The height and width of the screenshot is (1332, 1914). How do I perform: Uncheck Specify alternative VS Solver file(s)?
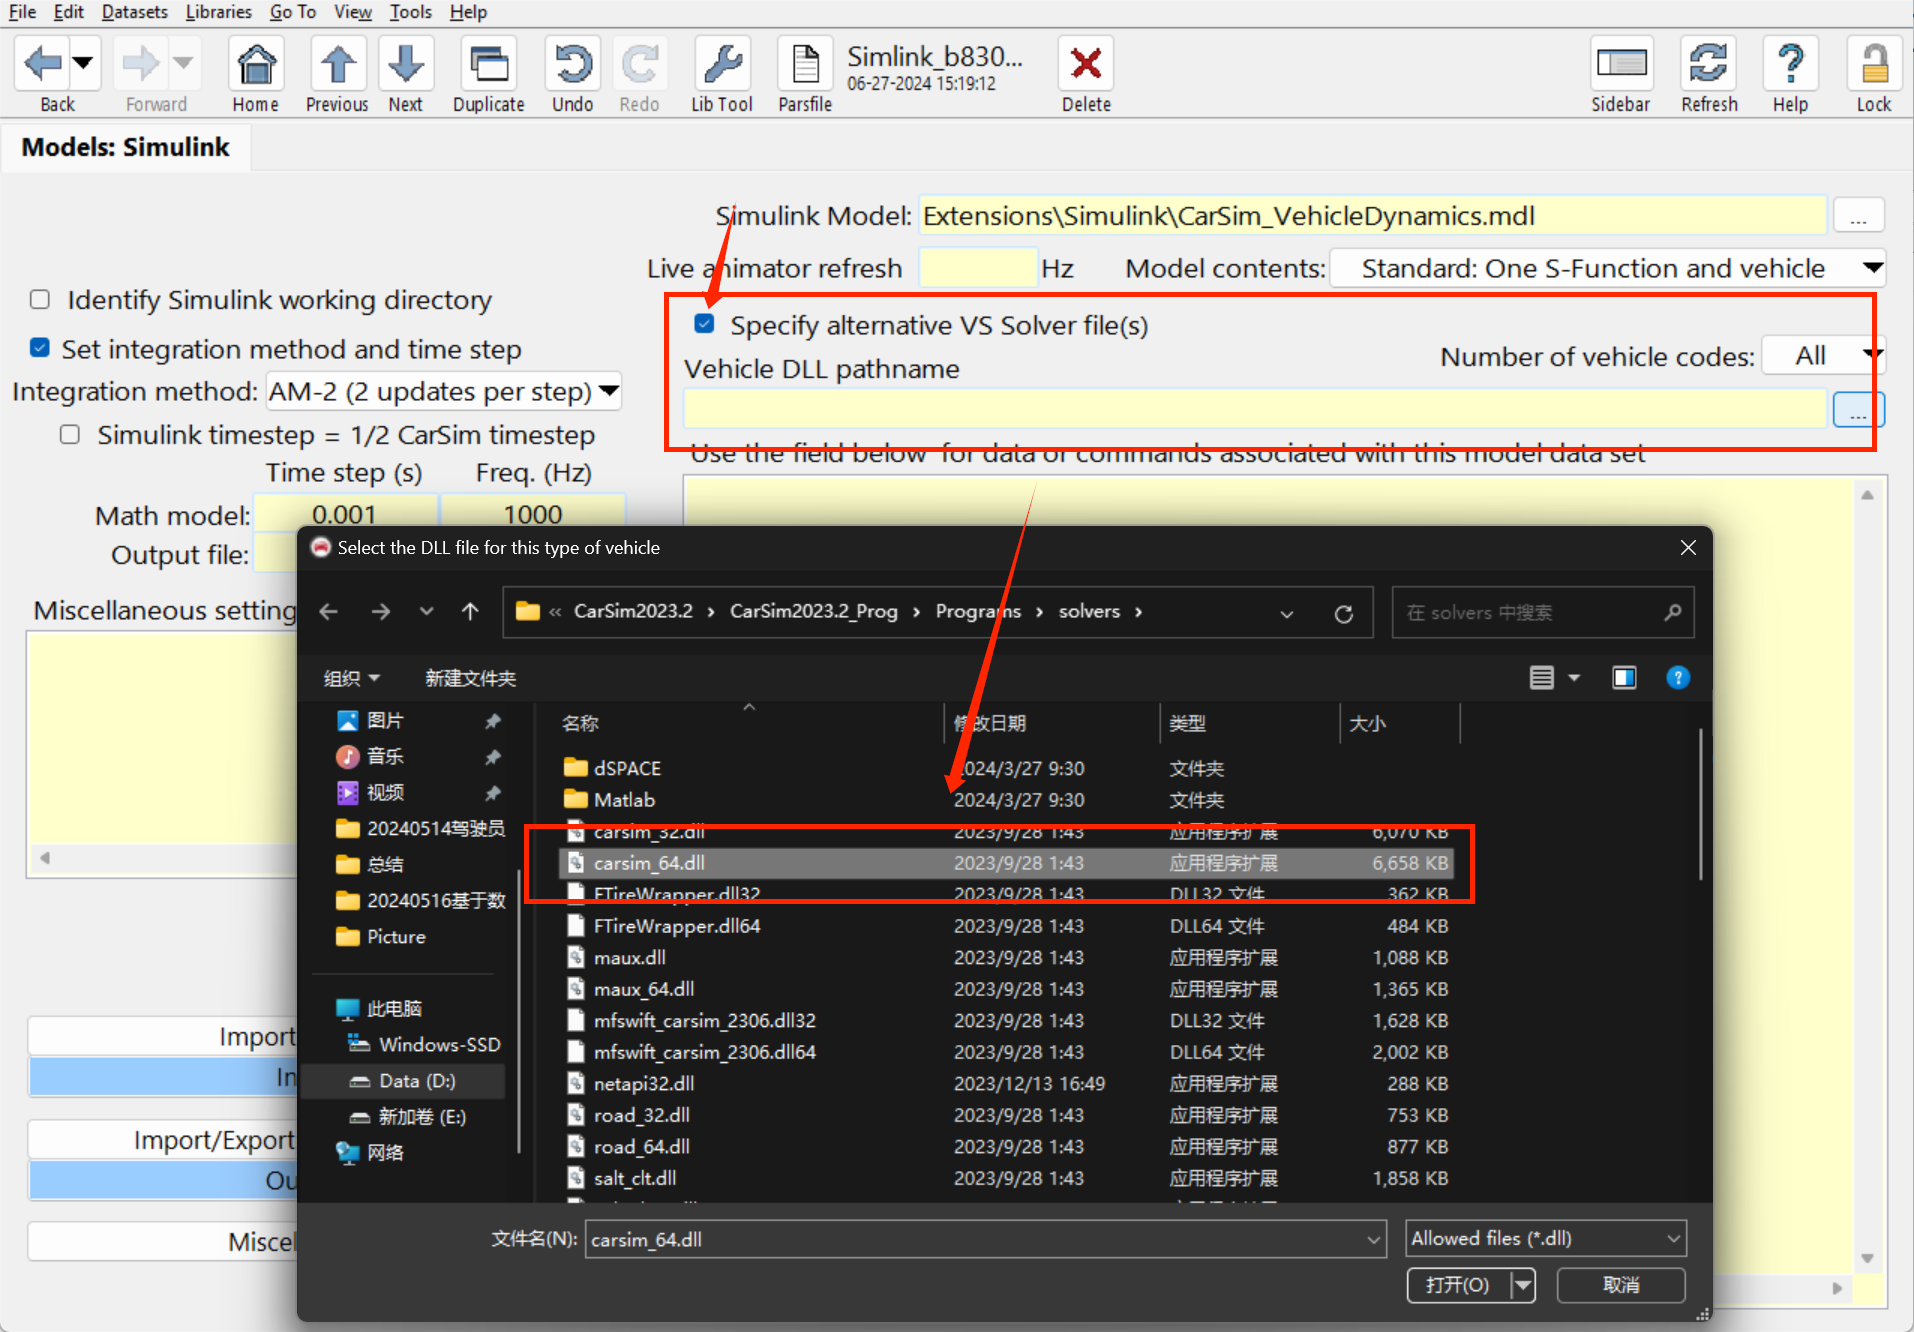pyautogui.click(x=704, y=324)
